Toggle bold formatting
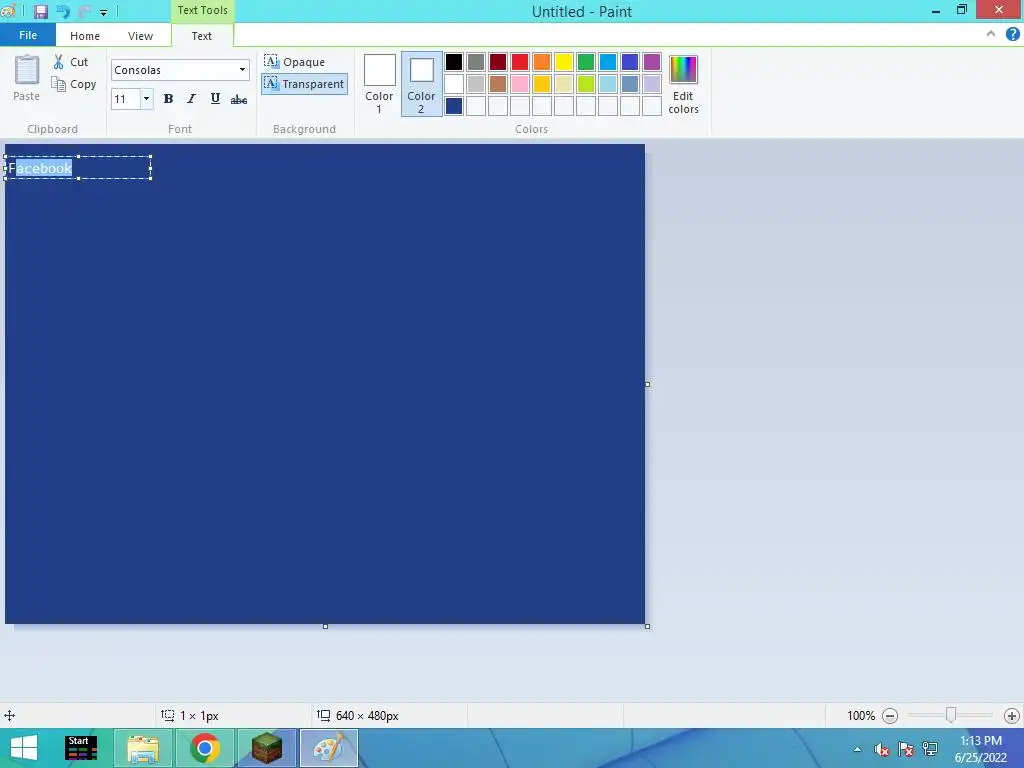The height and width of the screenshot is (768, 1024). [168, 99]
